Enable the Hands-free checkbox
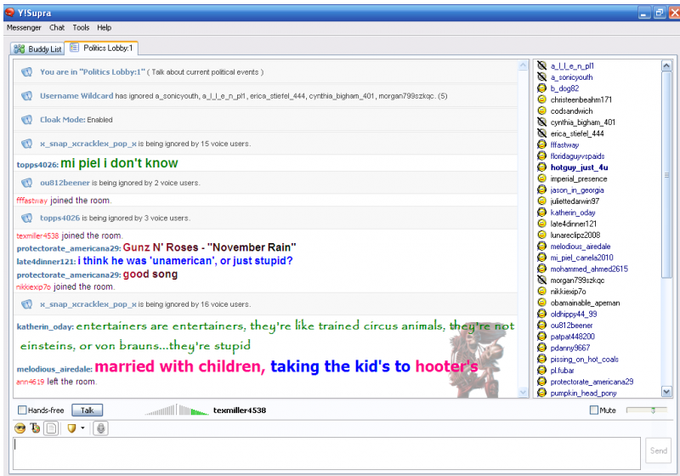Image resolution: width=680 pixels, height=476 pixels. pyautogui.click(x=22, y=410)
